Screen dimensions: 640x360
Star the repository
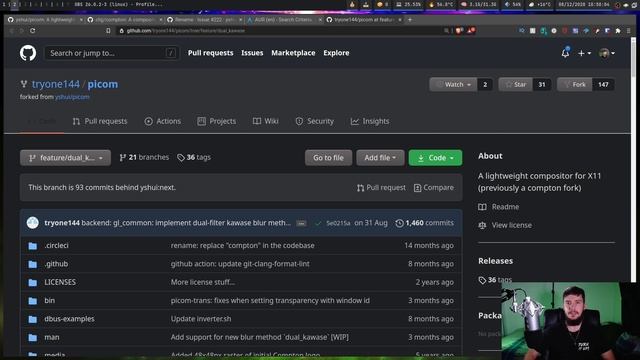(x=516, y=84)
